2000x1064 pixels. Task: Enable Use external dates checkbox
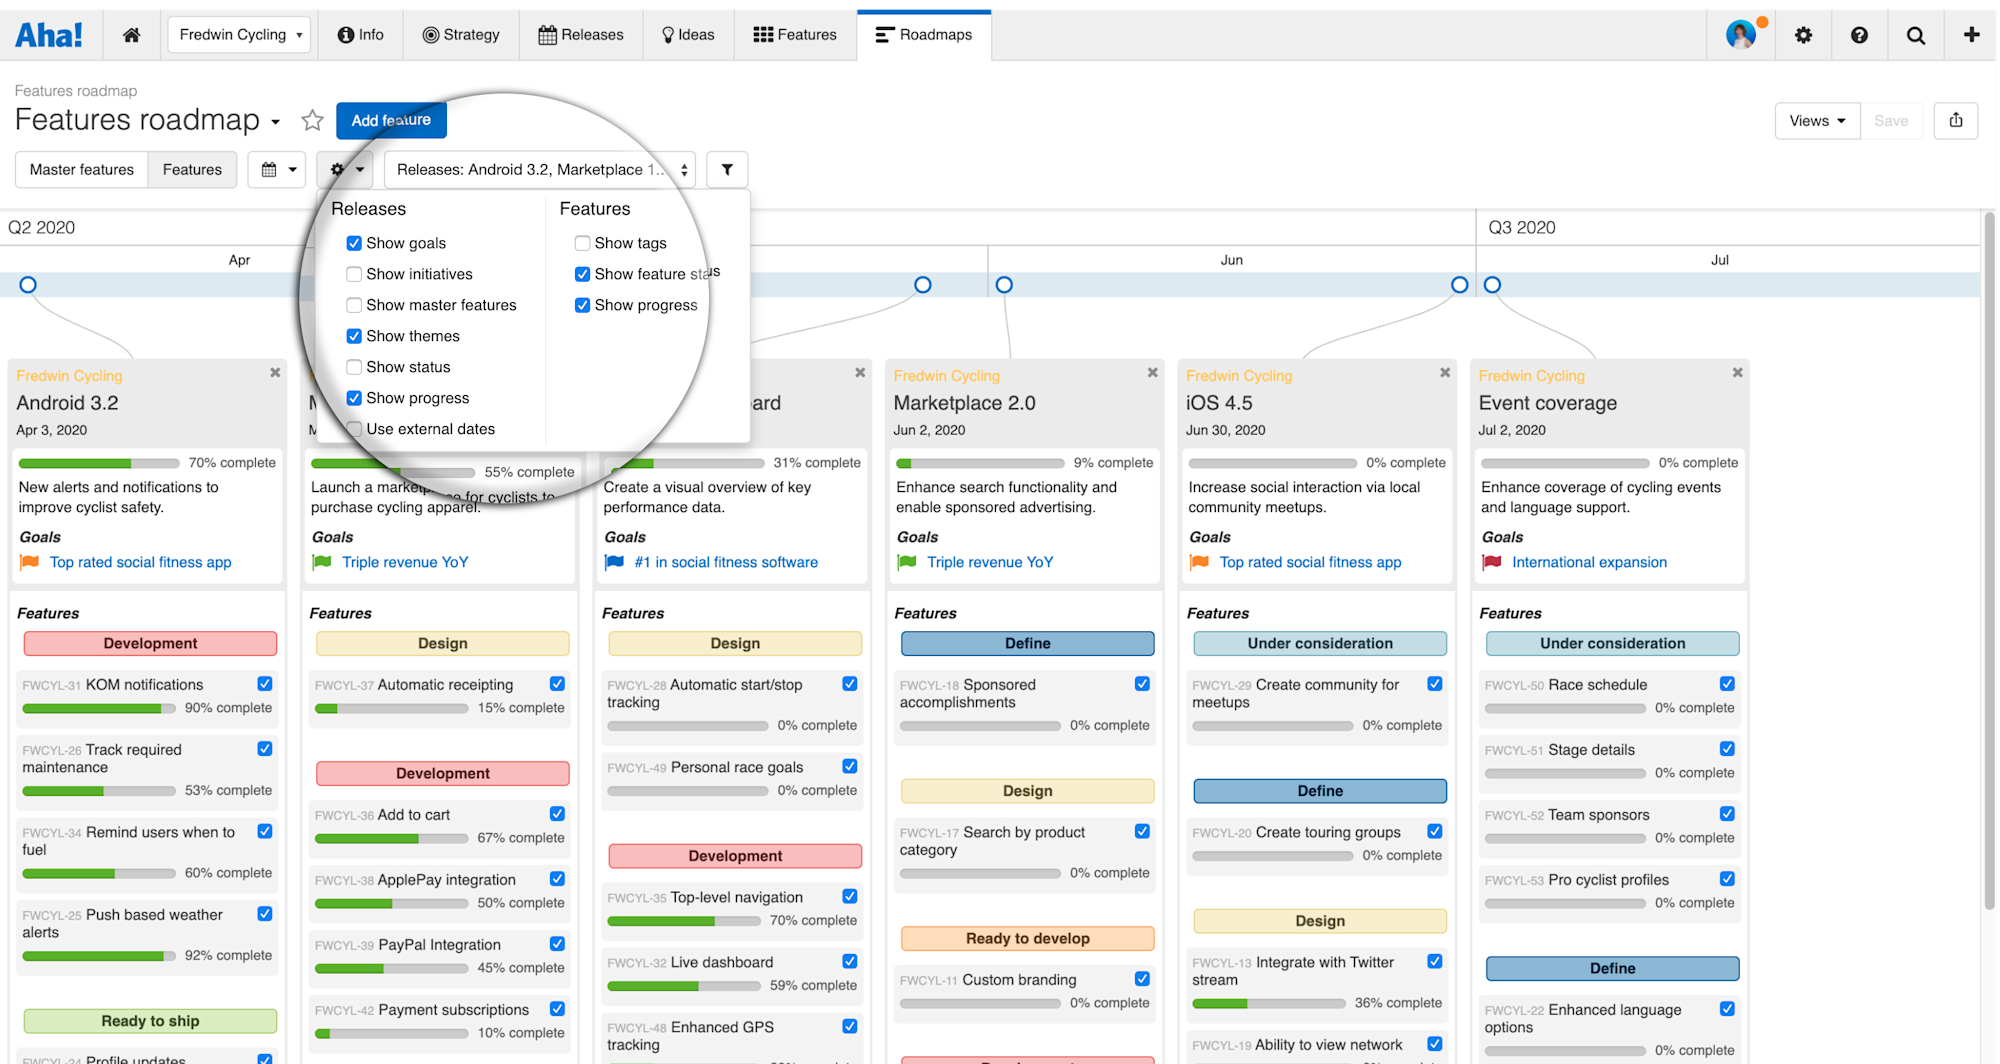point(354,429)
